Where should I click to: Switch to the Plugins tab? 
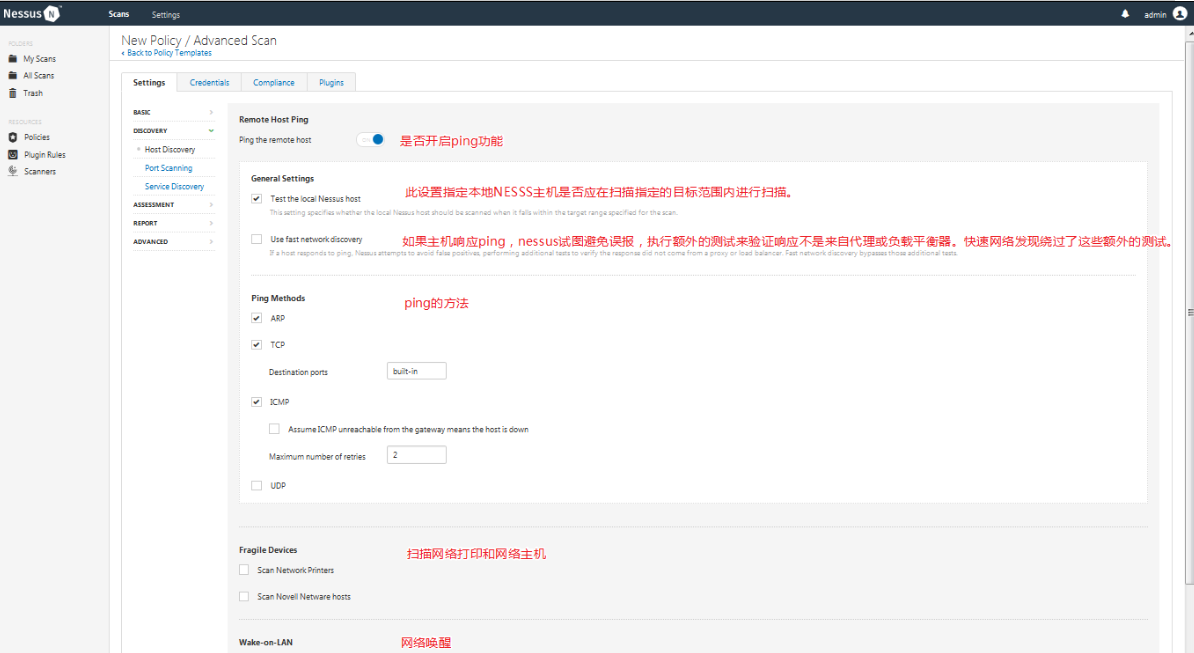(331, 82)
